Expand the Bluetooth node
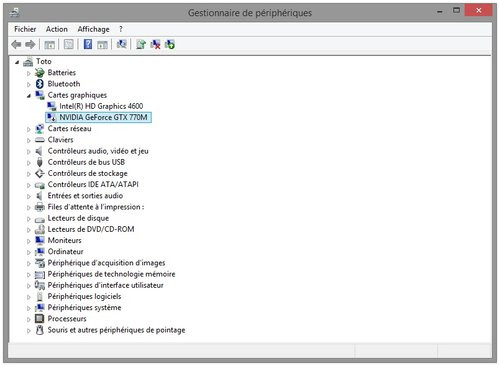 click(x=29, y=84)
